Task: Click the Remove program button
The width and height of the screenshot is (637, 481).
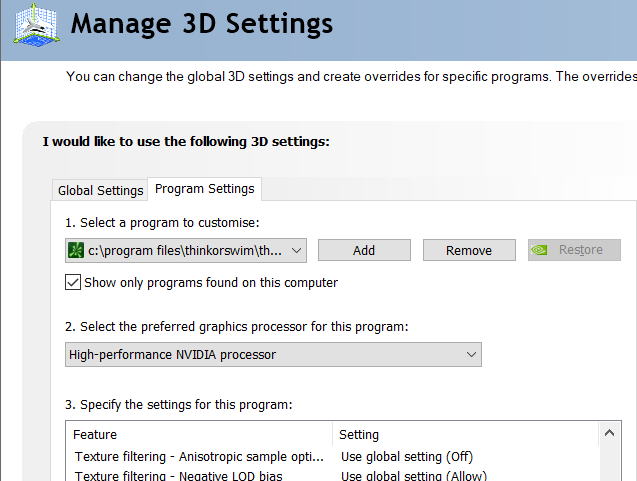Action: pos(469,250)
